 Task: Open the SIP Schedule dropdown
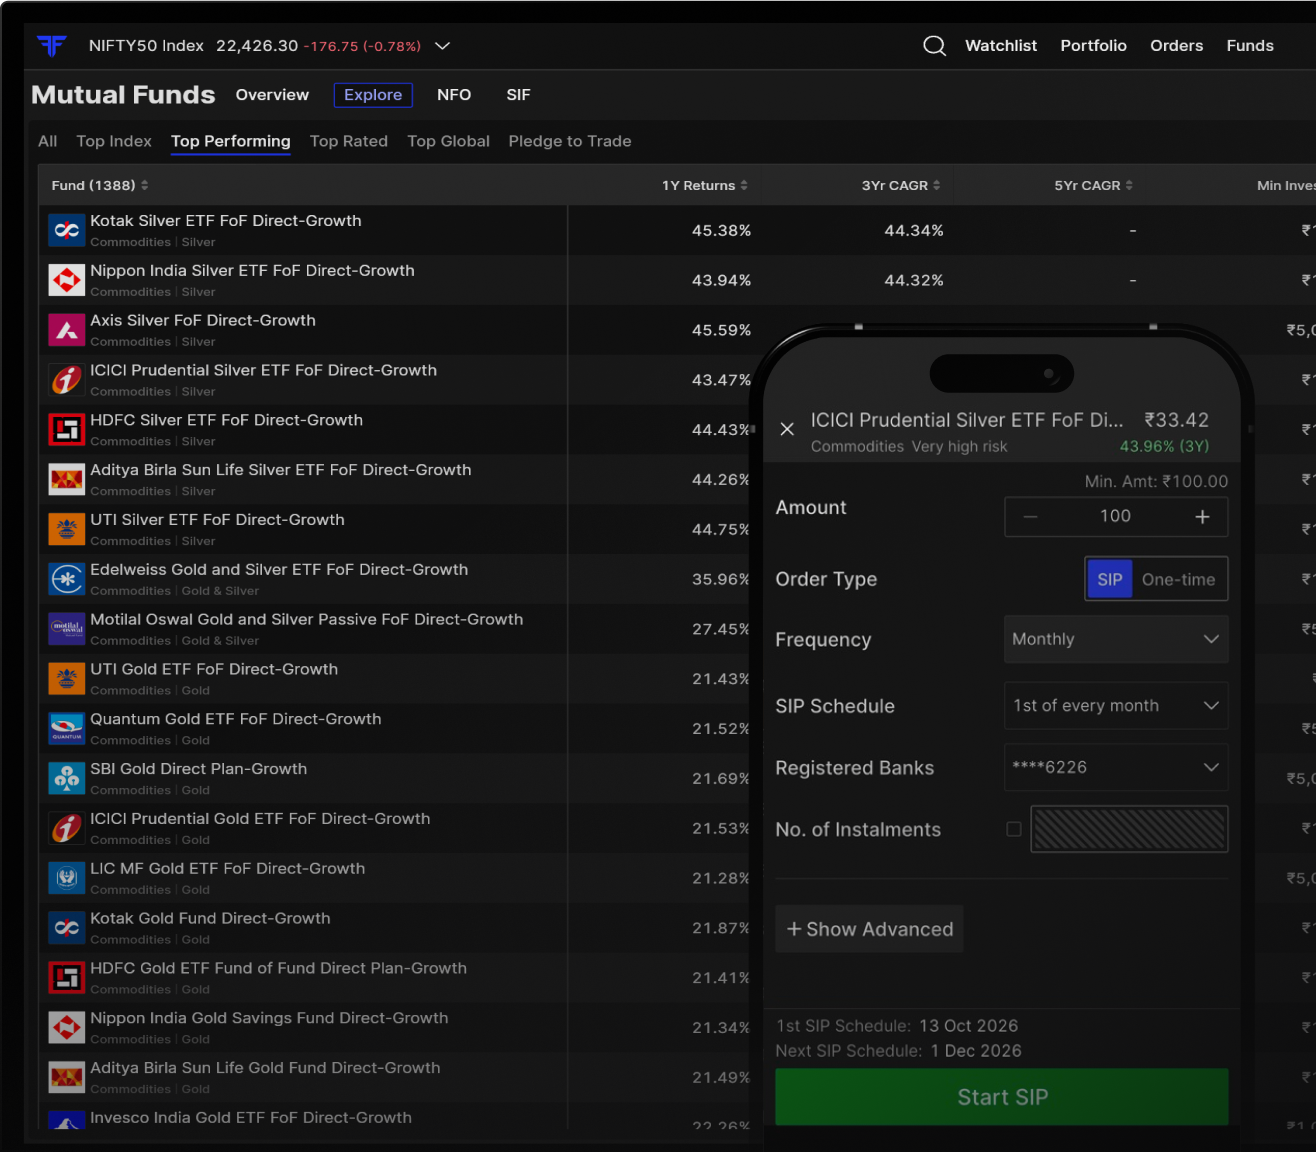coord(1116,706)
